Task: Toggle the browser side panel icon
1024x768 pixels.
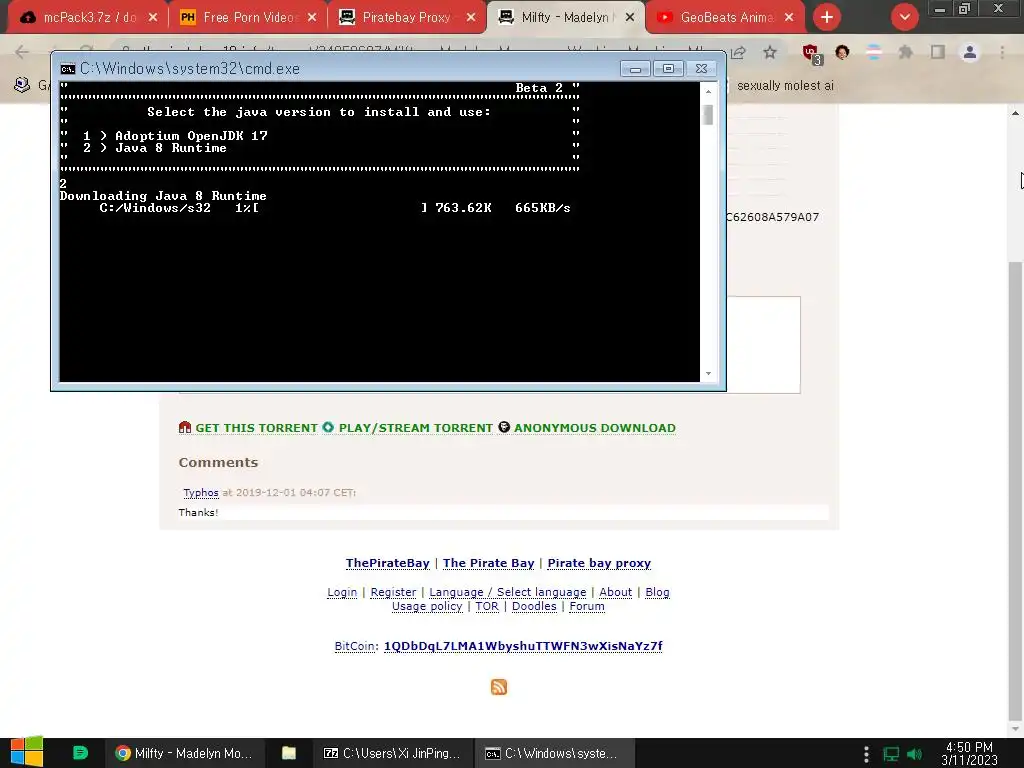Action: click(x=938, y=52)
